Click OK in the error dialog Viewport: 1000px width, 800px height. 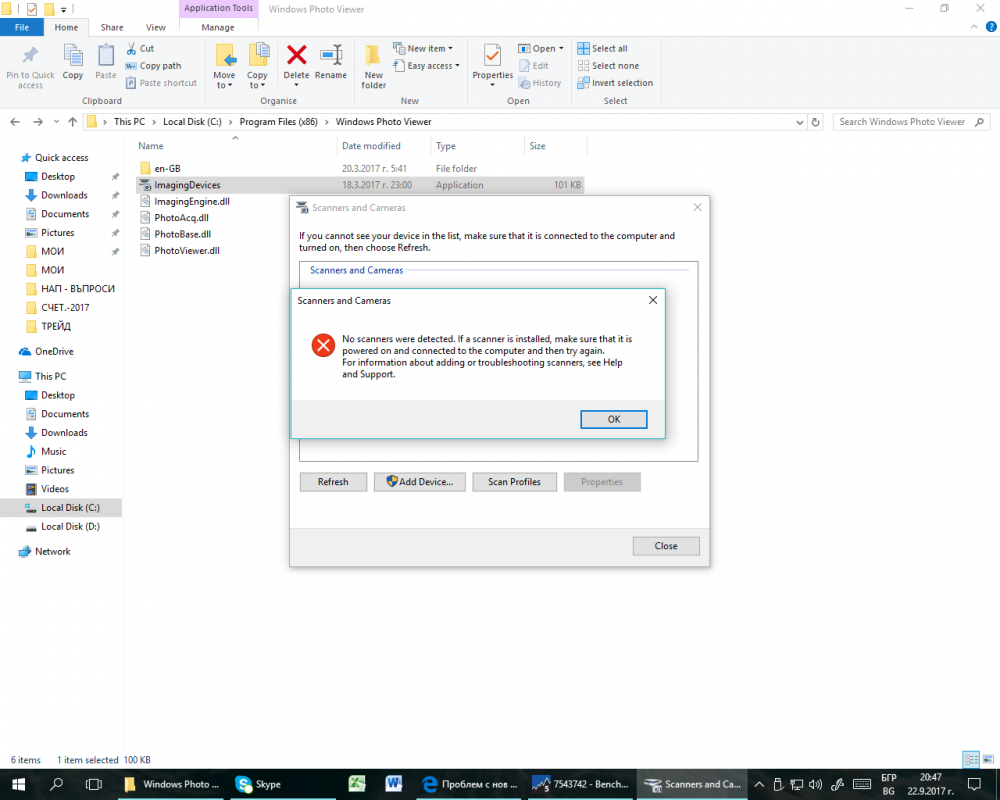(614, 419)
